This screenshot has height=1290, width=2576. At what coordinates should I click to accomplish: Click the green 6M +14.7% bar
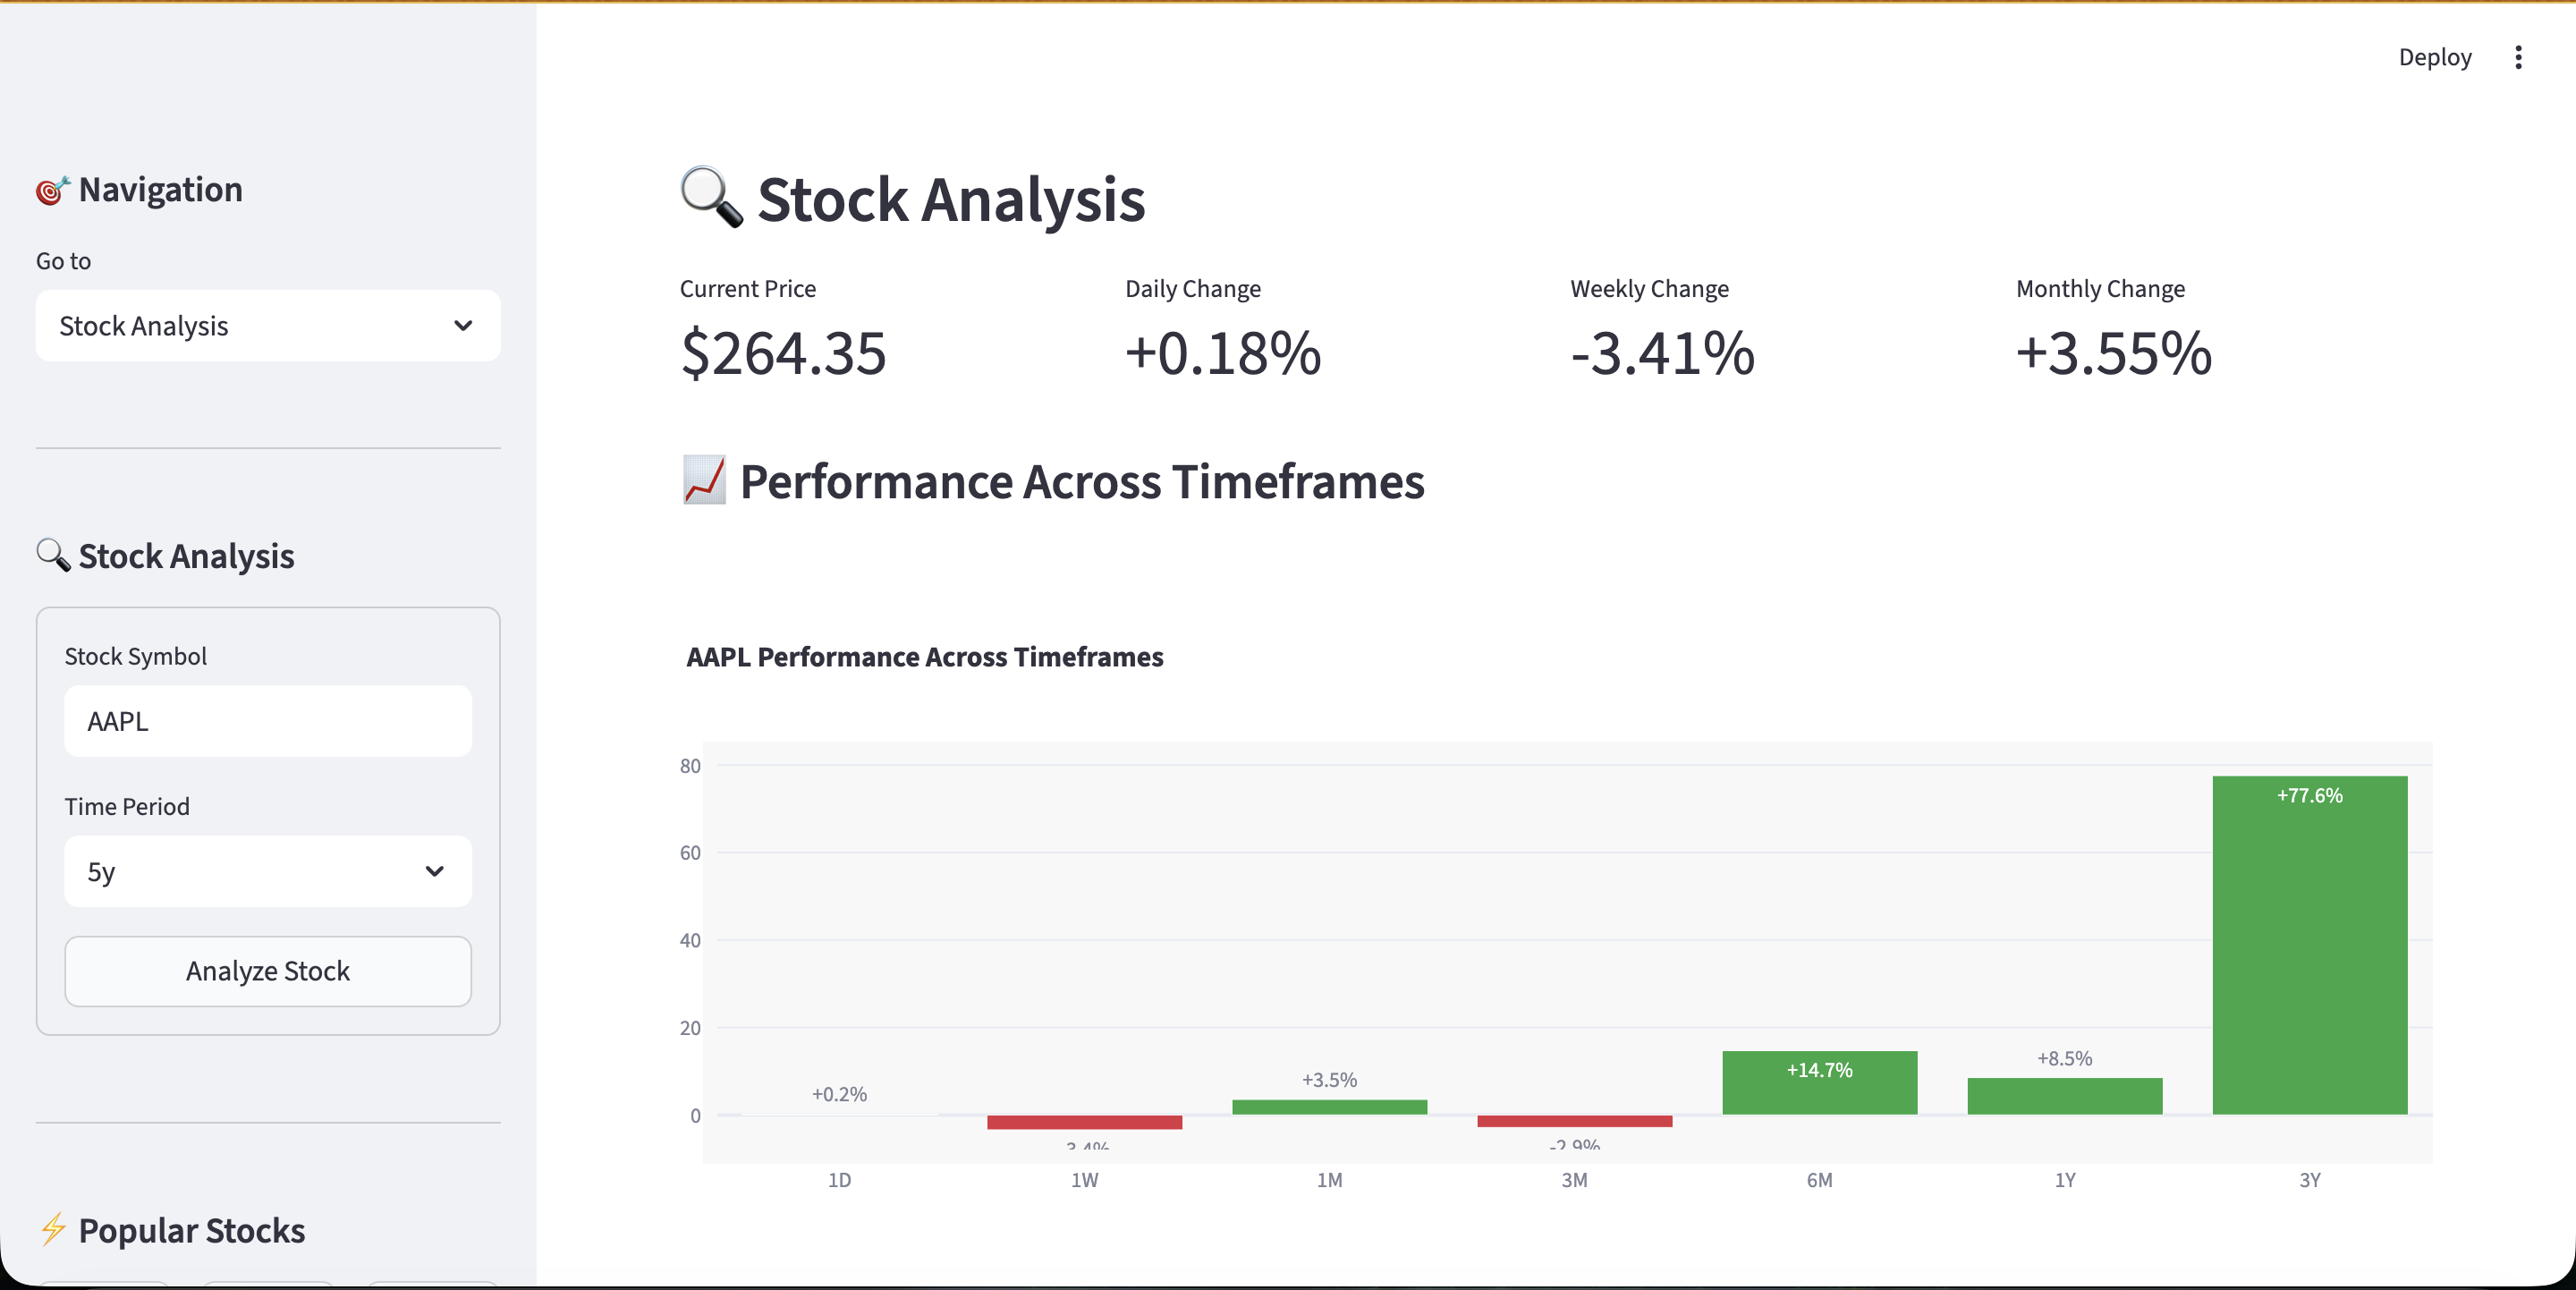tap(1819, 1083)
